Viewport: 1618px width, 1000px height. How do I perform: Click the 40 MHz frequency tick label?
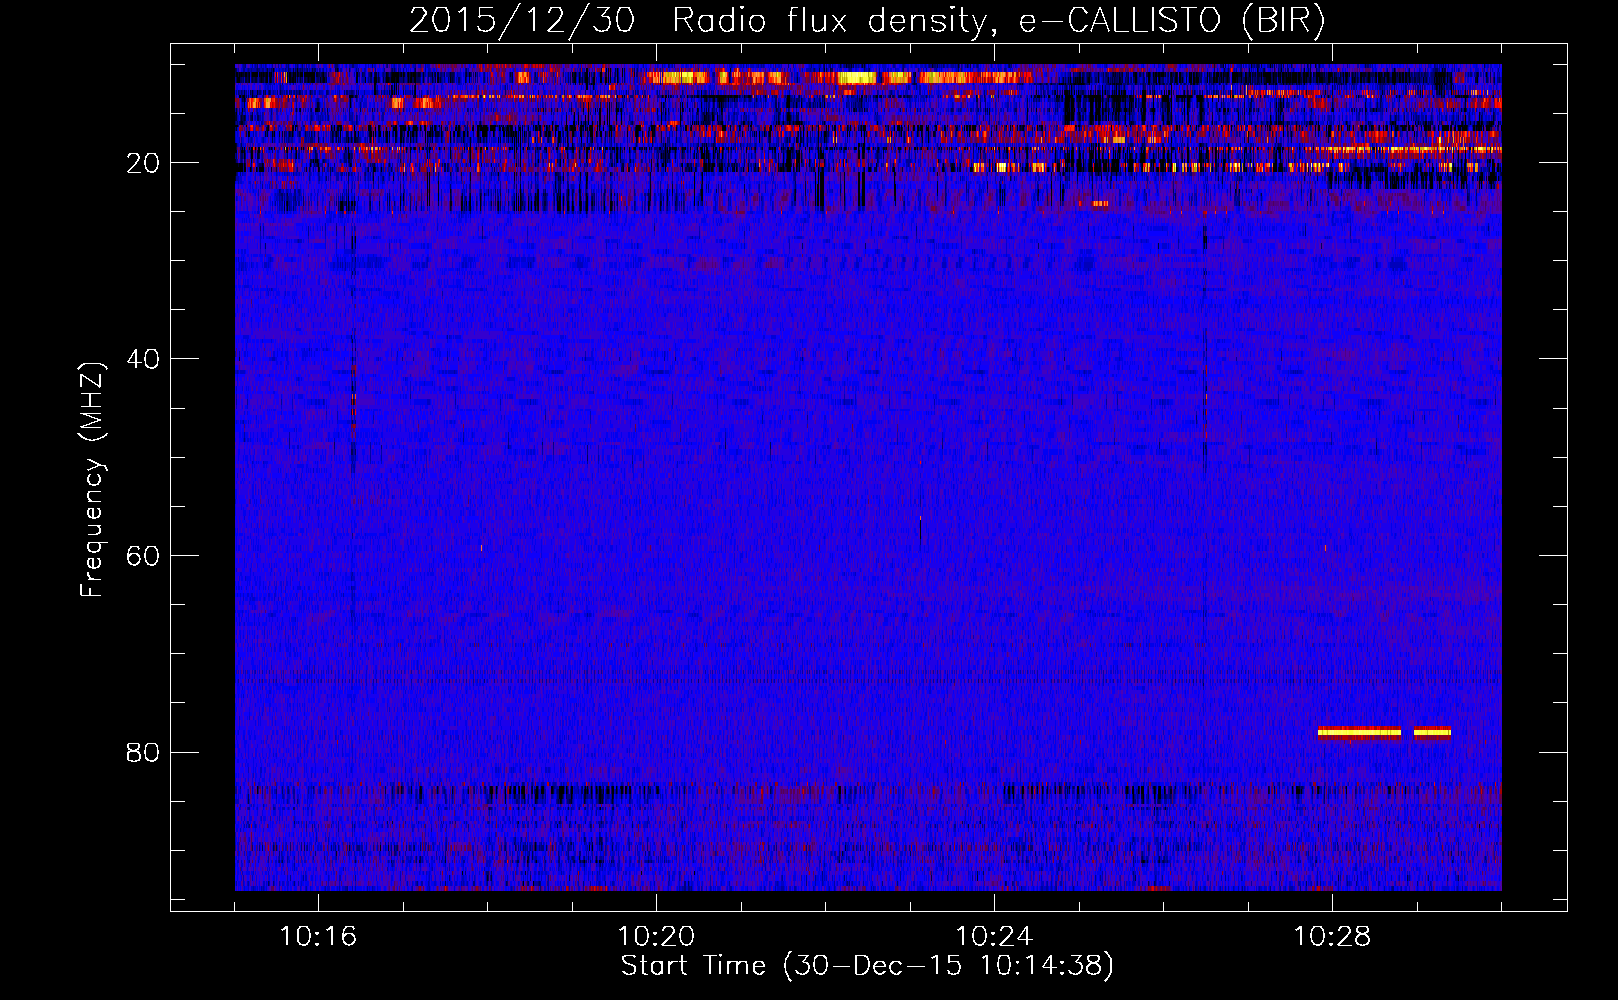pyautogui.click(x=144, y=360)
